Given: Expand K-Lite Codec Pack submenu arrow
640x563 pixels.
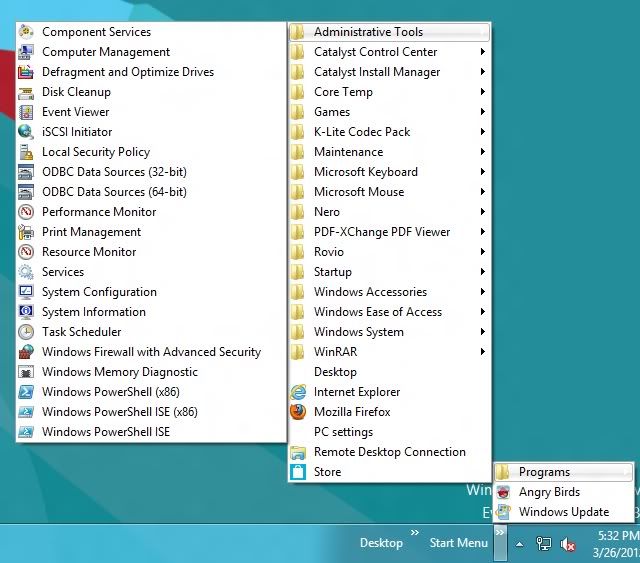Looking at the screenshot, I should [483, 131].
